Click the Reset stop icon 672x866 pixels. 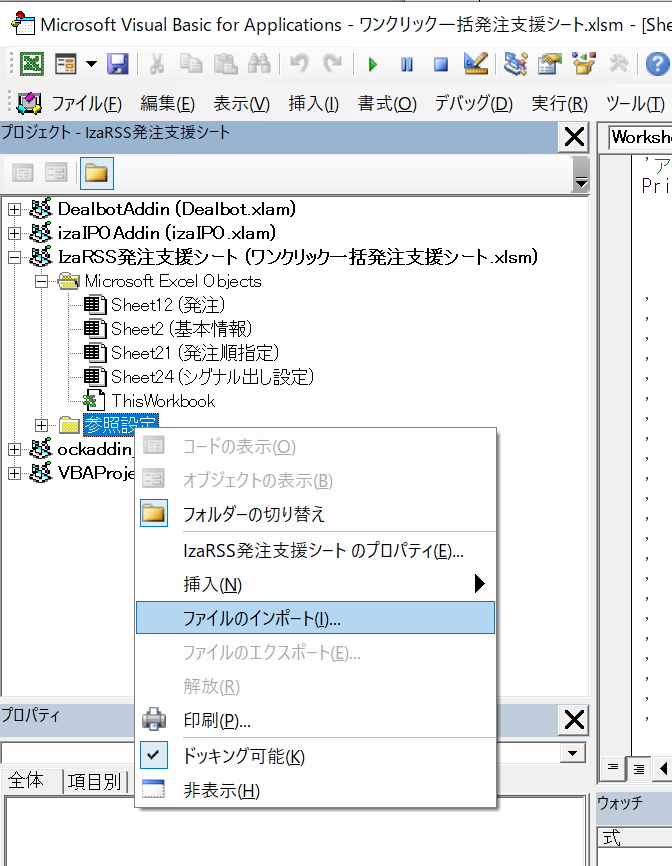coord(441,65)
